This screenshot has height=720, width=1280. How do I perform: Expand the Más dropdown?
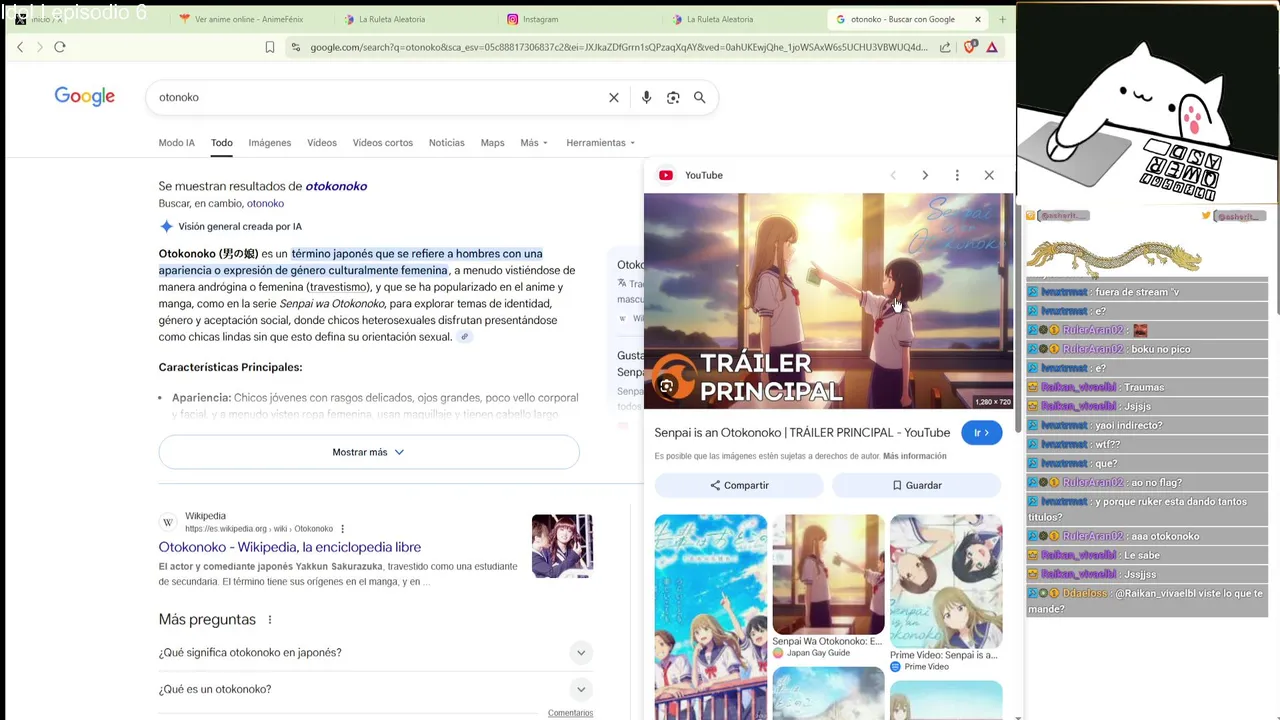click(x=534, y=143)
